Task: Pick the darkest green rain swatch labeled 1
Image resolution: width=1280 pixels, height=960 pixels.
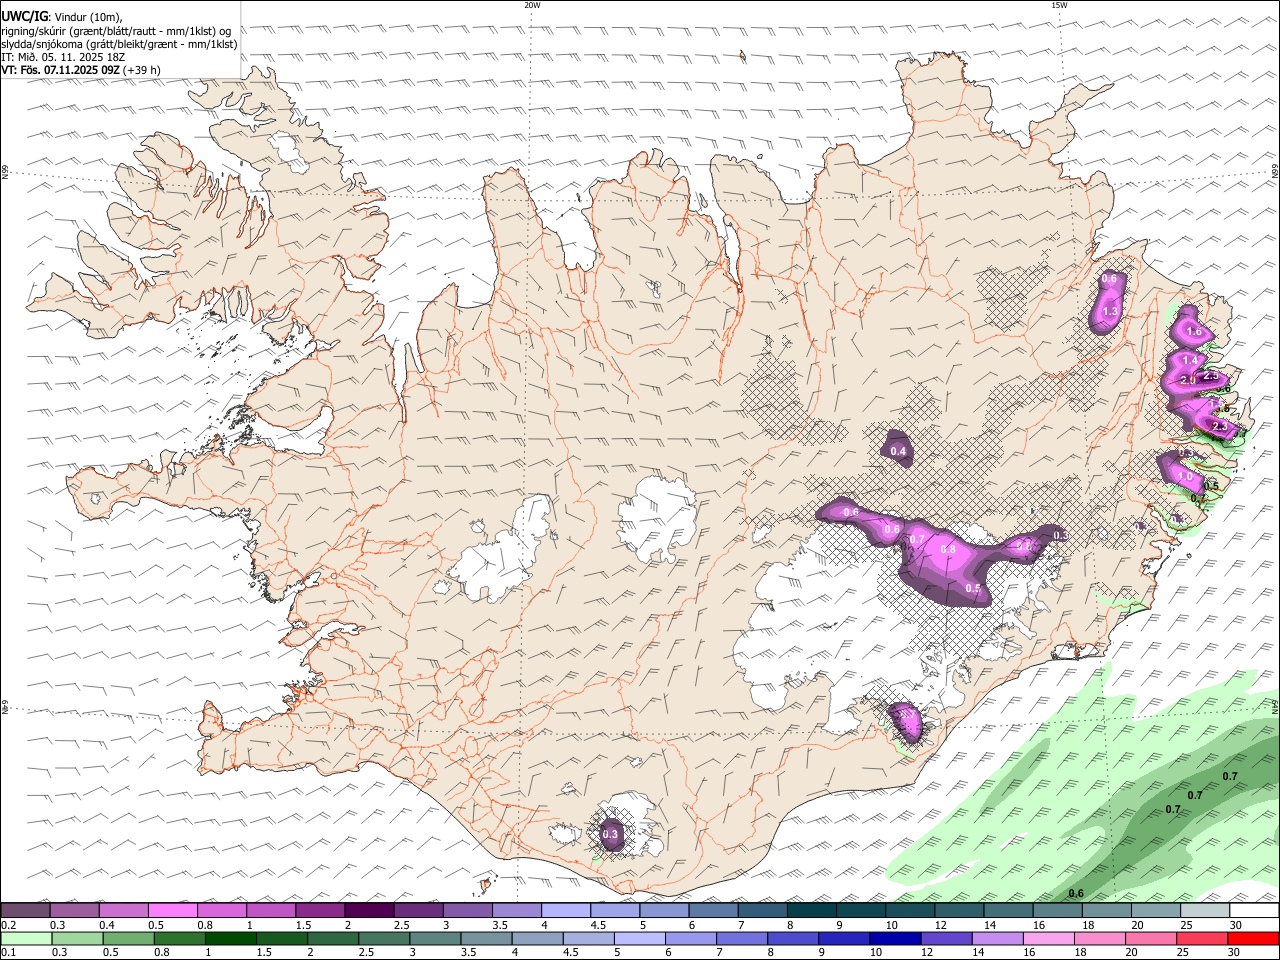Action: 230,939
